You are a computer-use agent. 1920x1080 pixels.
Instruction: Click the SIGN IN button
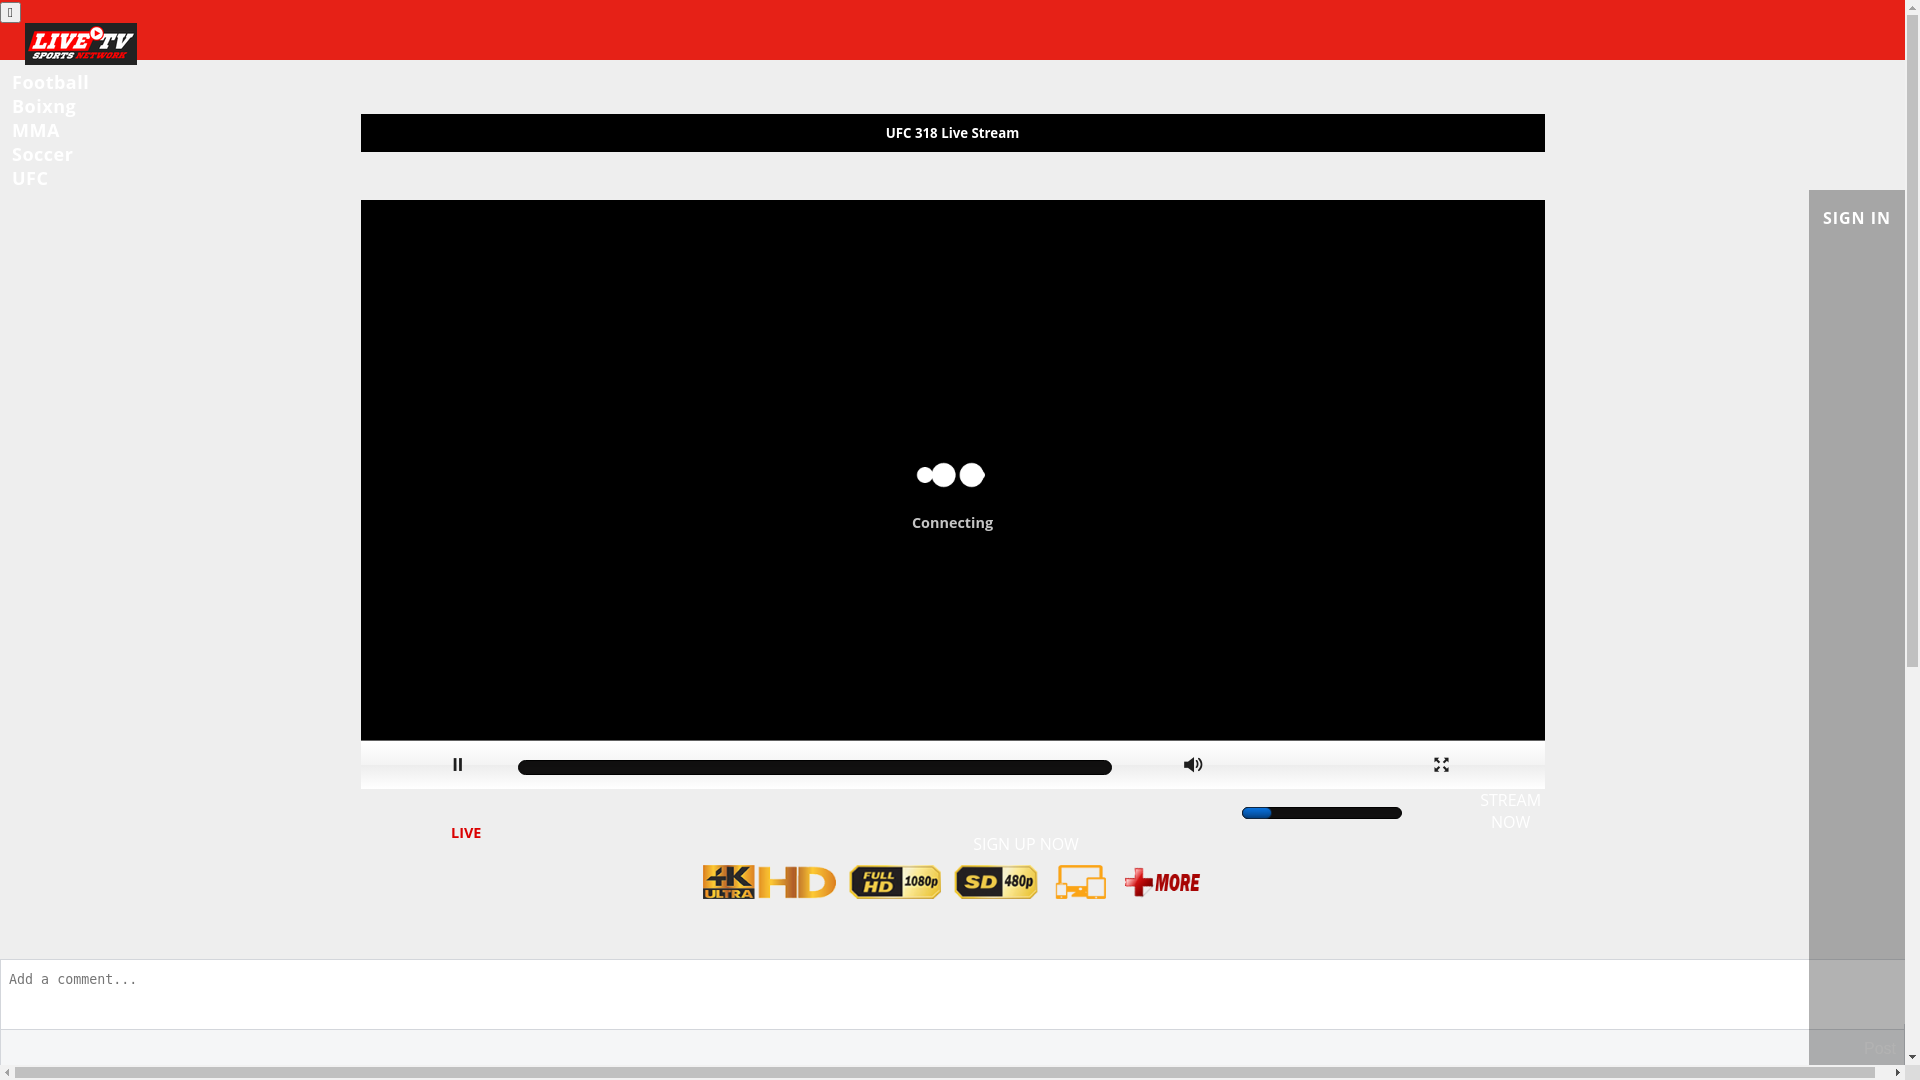click(1856, 218)
